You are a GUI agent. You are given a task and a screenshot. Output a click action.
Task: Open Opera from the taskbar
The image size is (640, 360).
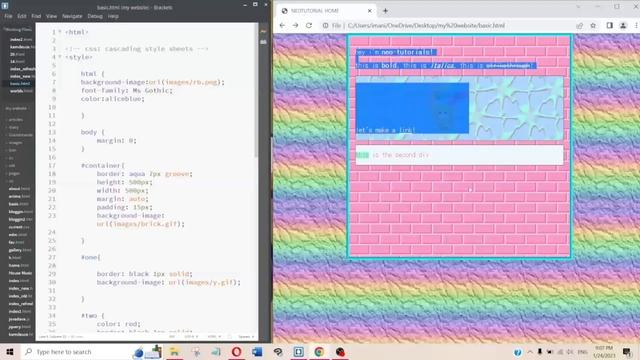(236, 352)
